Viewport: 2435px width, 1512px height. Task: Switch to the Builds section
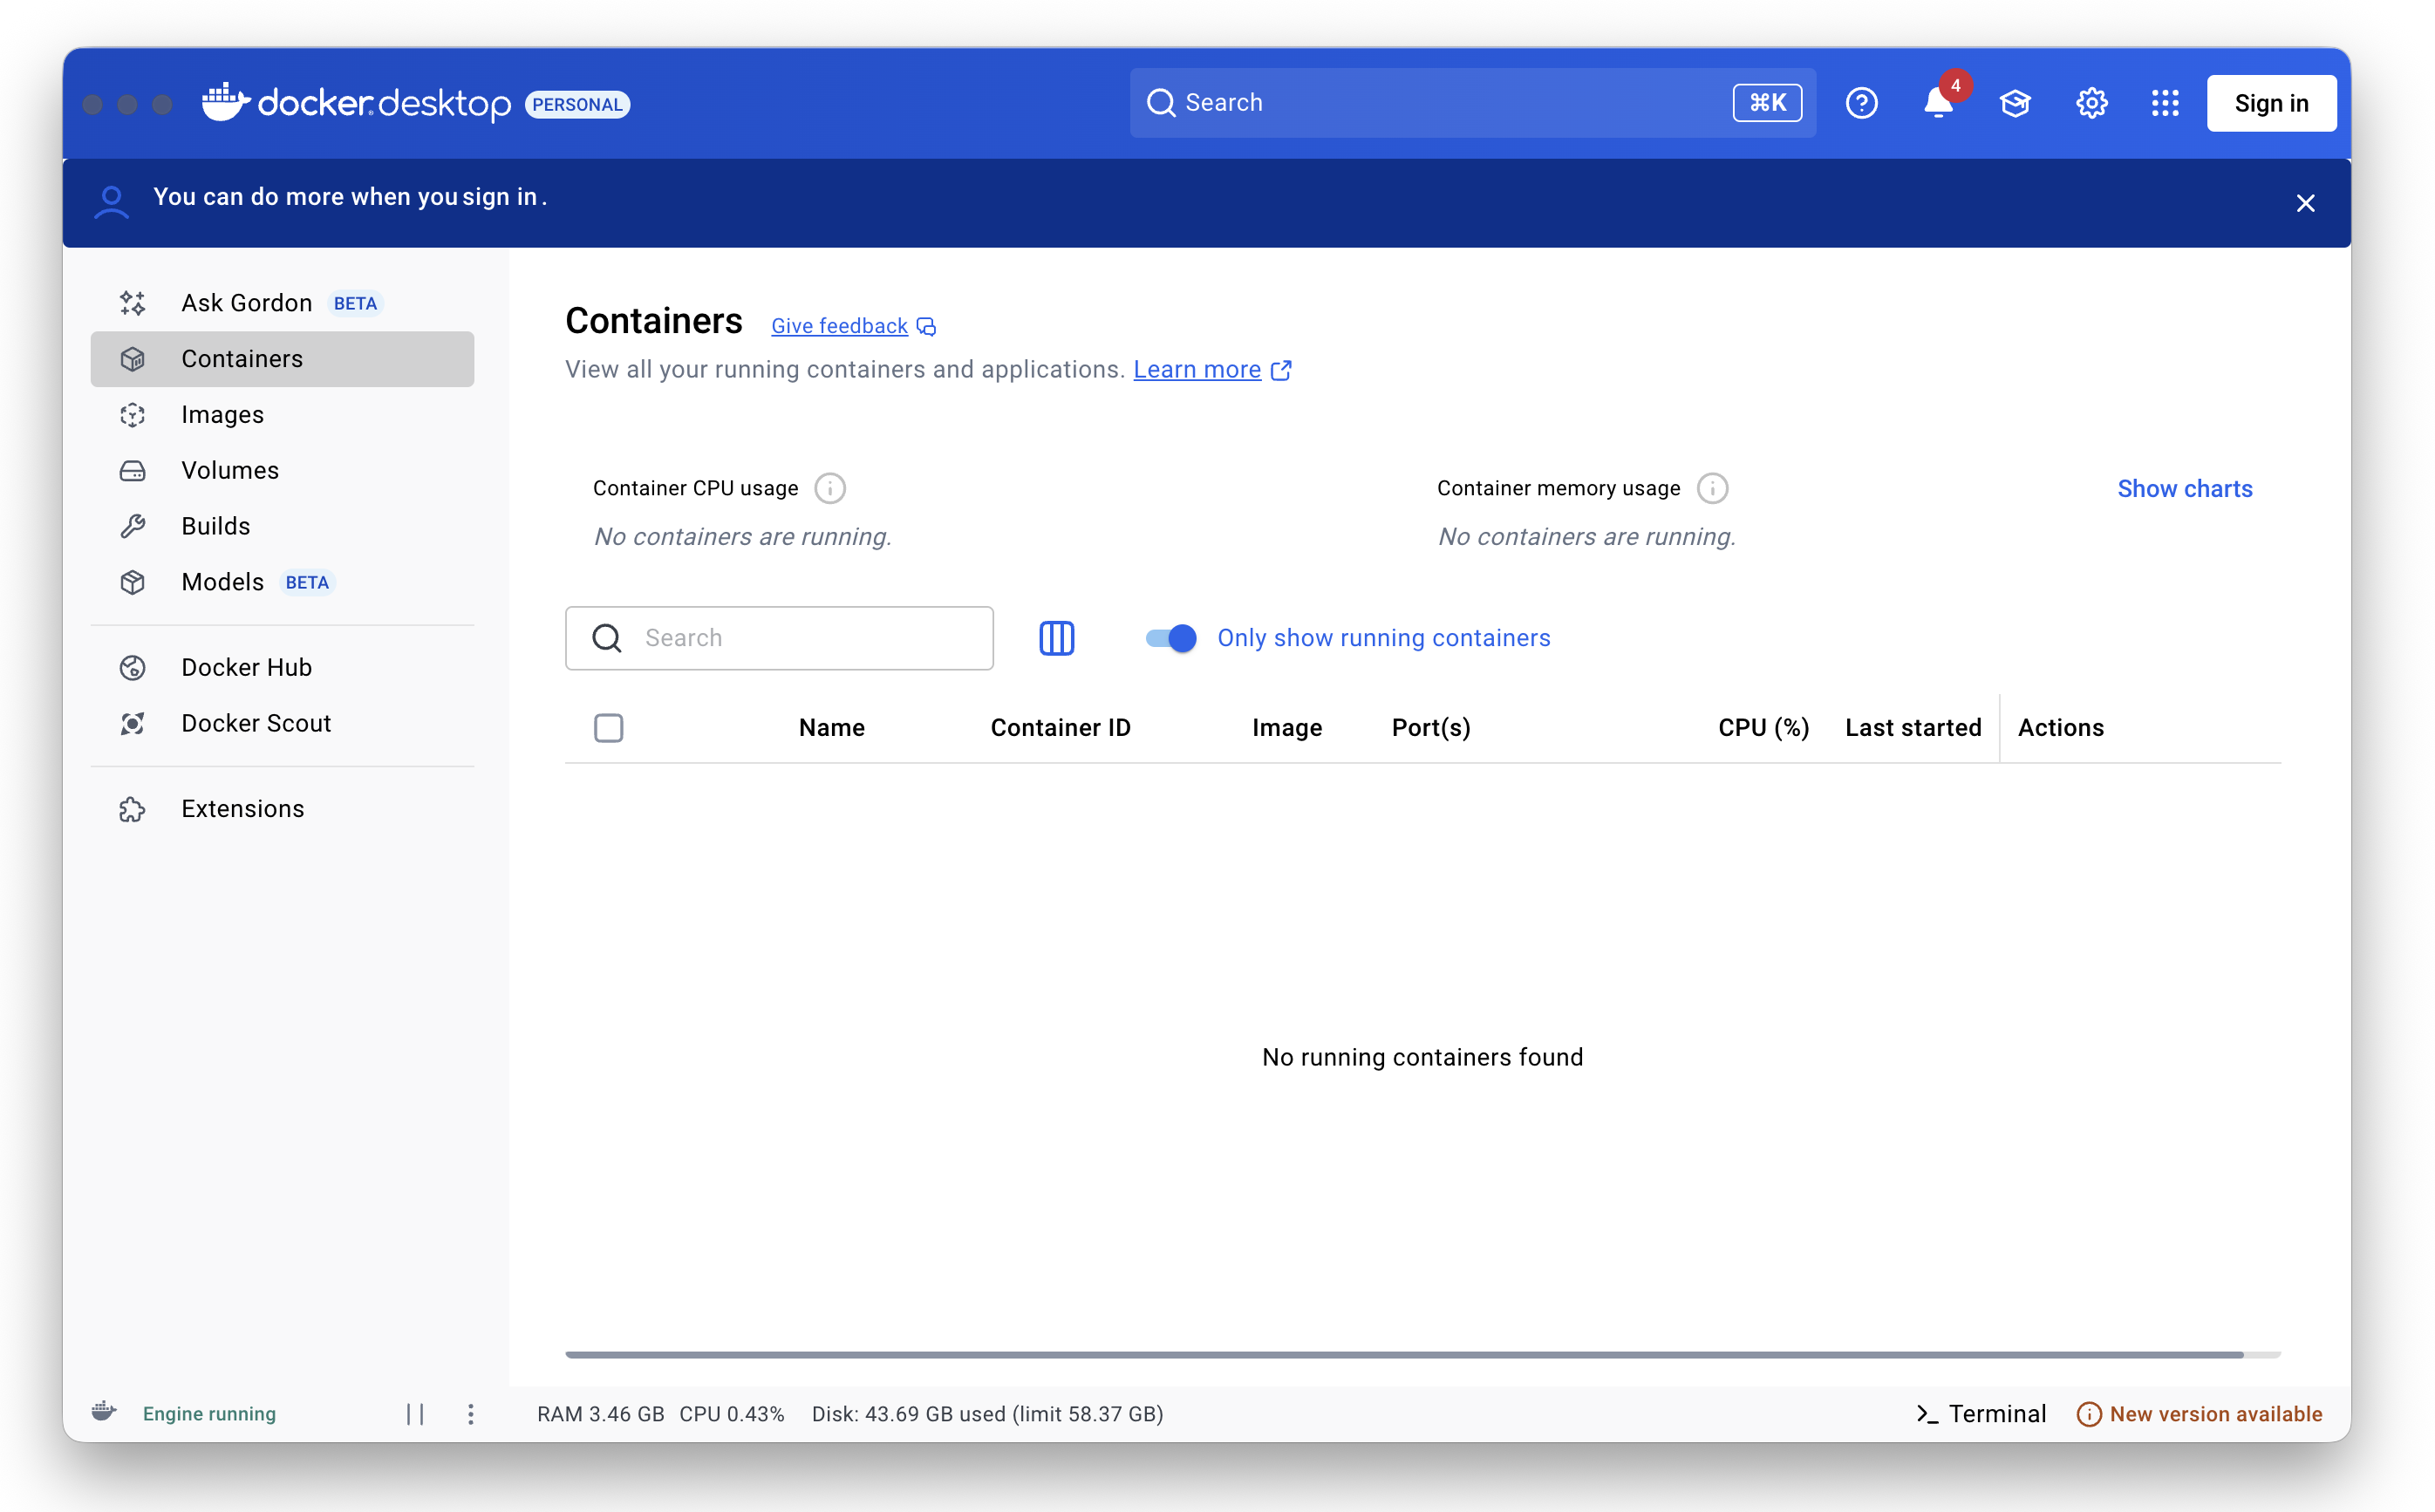tap(216, 525)
